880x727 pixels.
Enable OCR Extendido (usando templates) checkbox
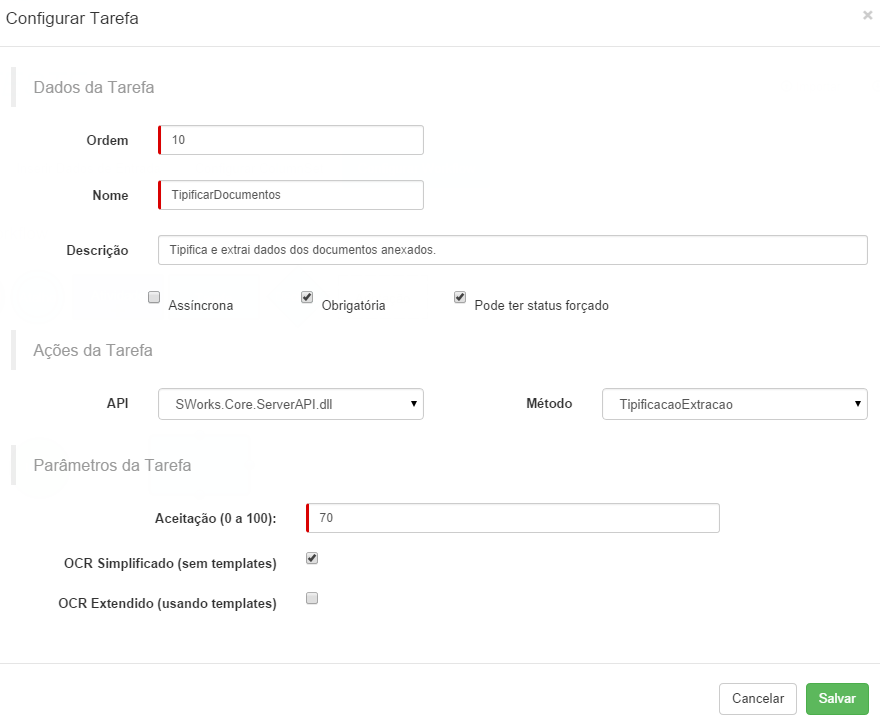[x=312, y=598]
